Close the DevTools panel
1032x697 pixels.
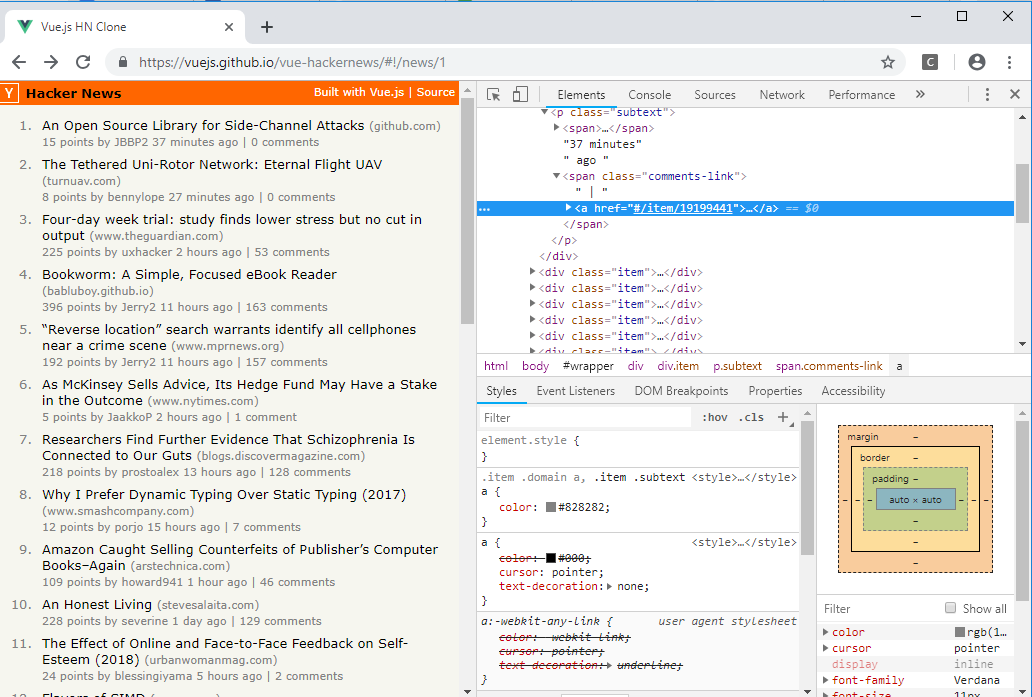pos(1015,95)
